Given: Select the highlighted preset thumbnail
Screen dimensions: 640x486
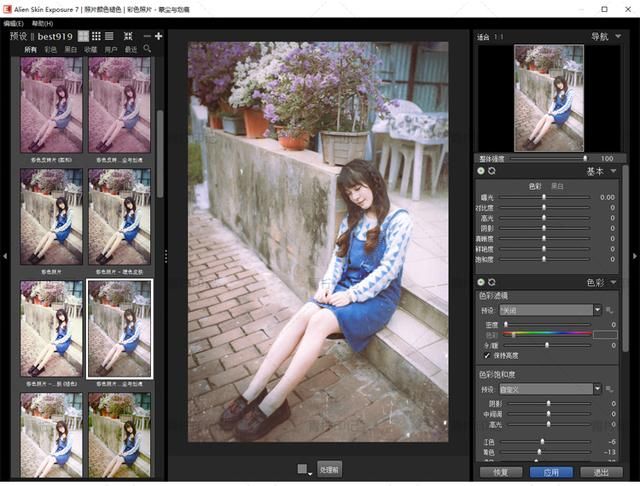Looking at the screenshot, I should (x=120, y=329).
